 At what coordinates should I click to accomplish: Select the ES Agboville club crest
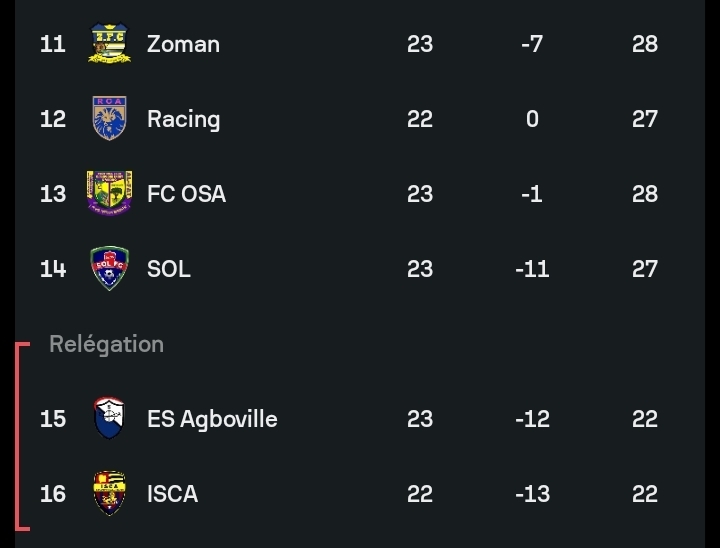[109, 418]
